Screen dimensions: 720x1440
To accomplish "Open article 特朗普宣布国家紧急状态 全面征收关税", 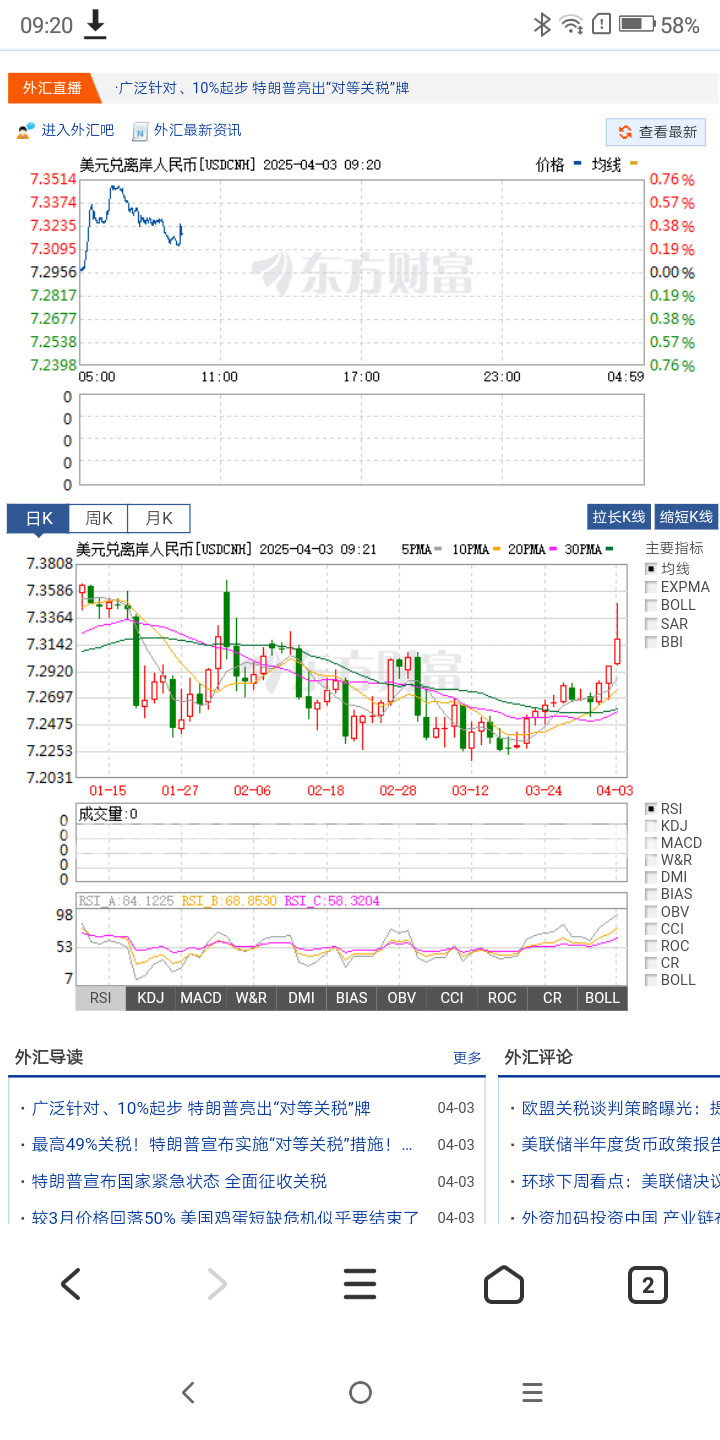I will coord(179,1181).
